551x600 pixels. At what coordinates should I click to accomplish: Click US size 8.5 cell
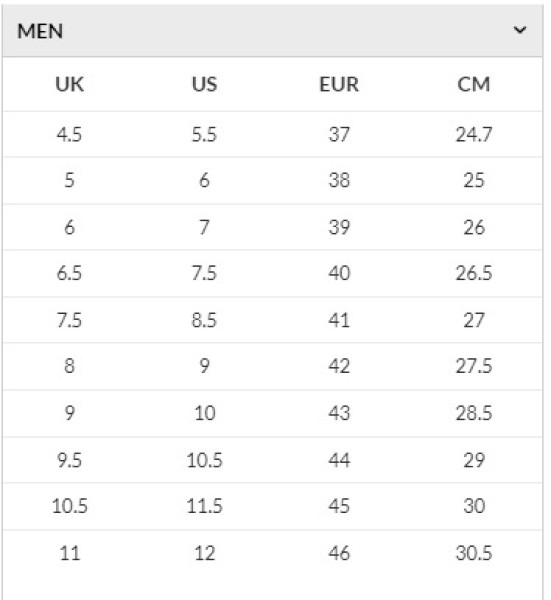pos(204,320)
